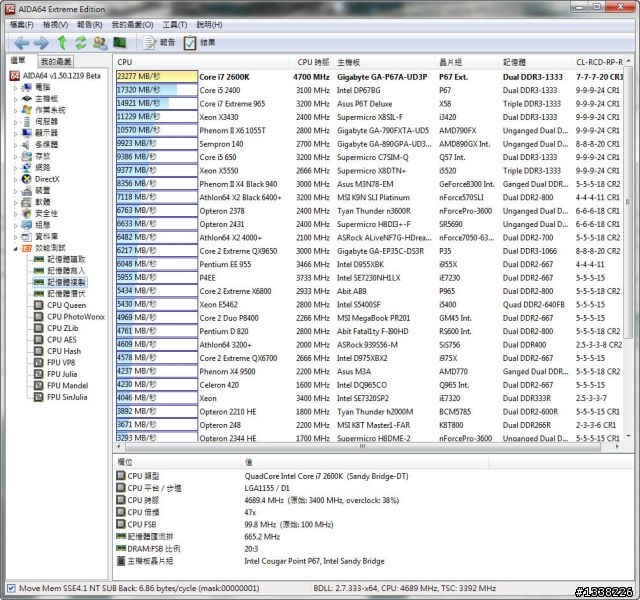Open FPU Mandel benchmark
The image size is (640, 600).
click(67, 385)
